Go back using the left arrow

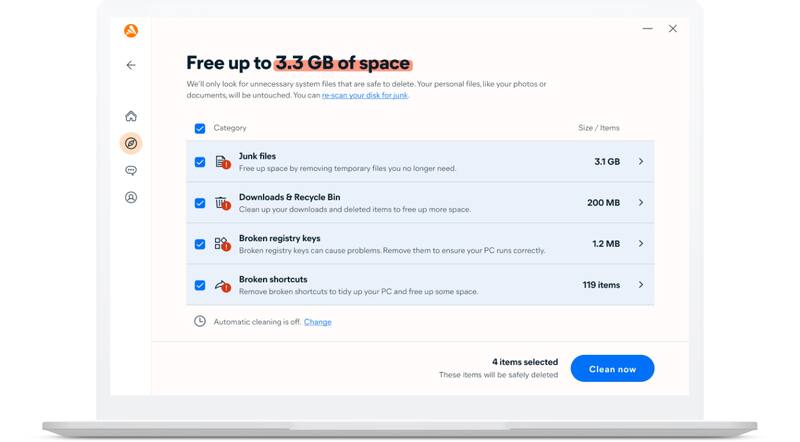(x=131, y=65)
